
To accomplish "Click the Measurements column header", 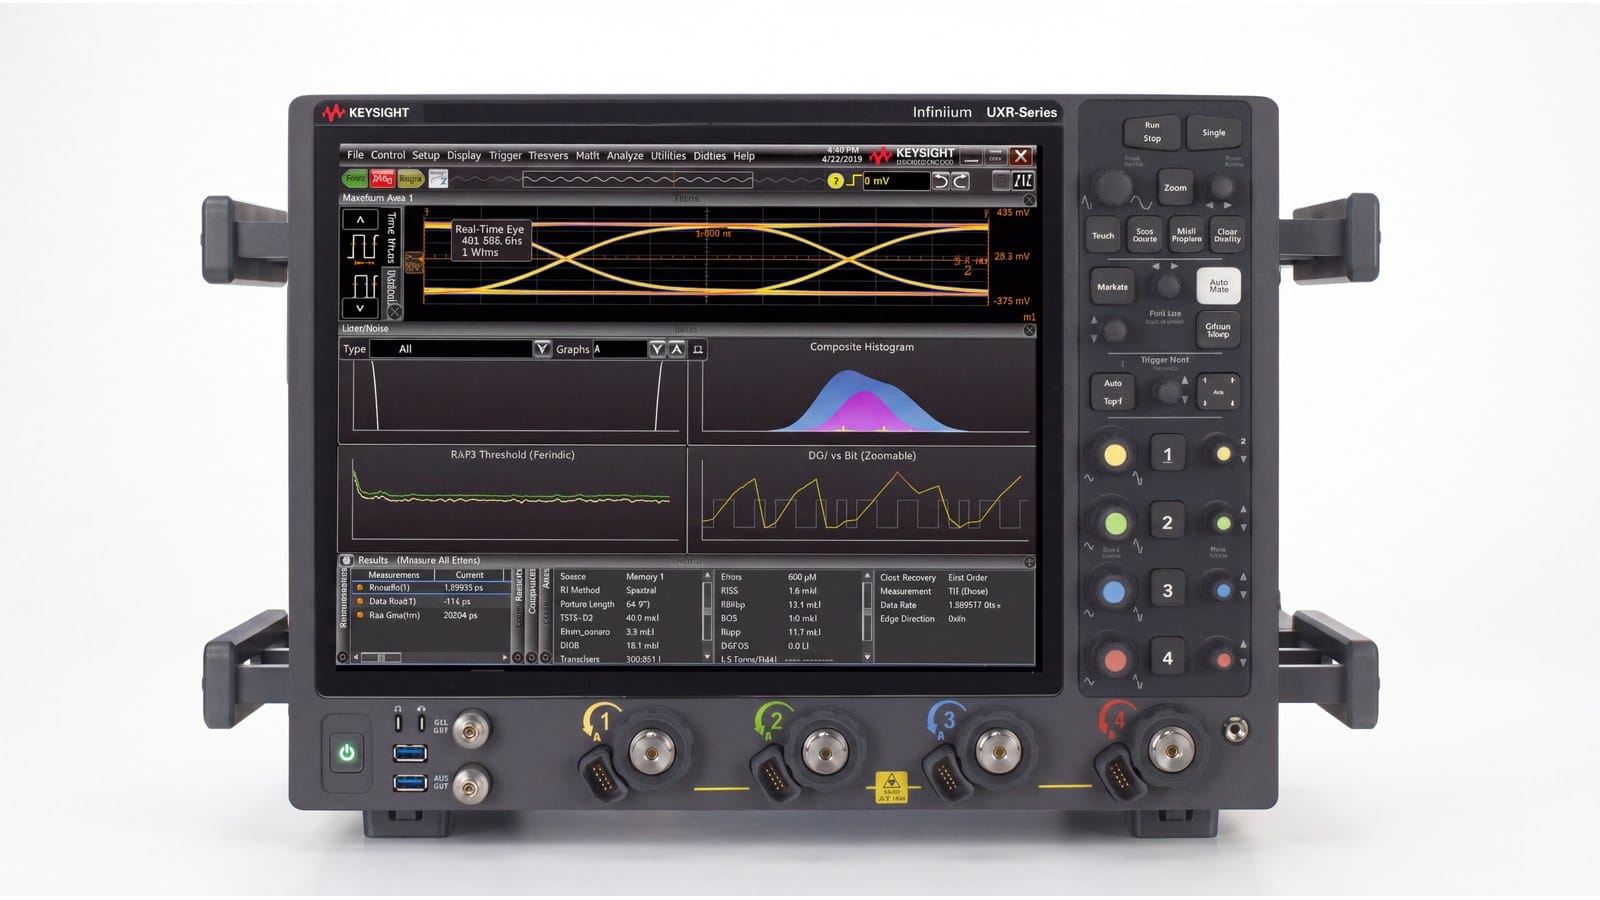I will pos(393,575).
